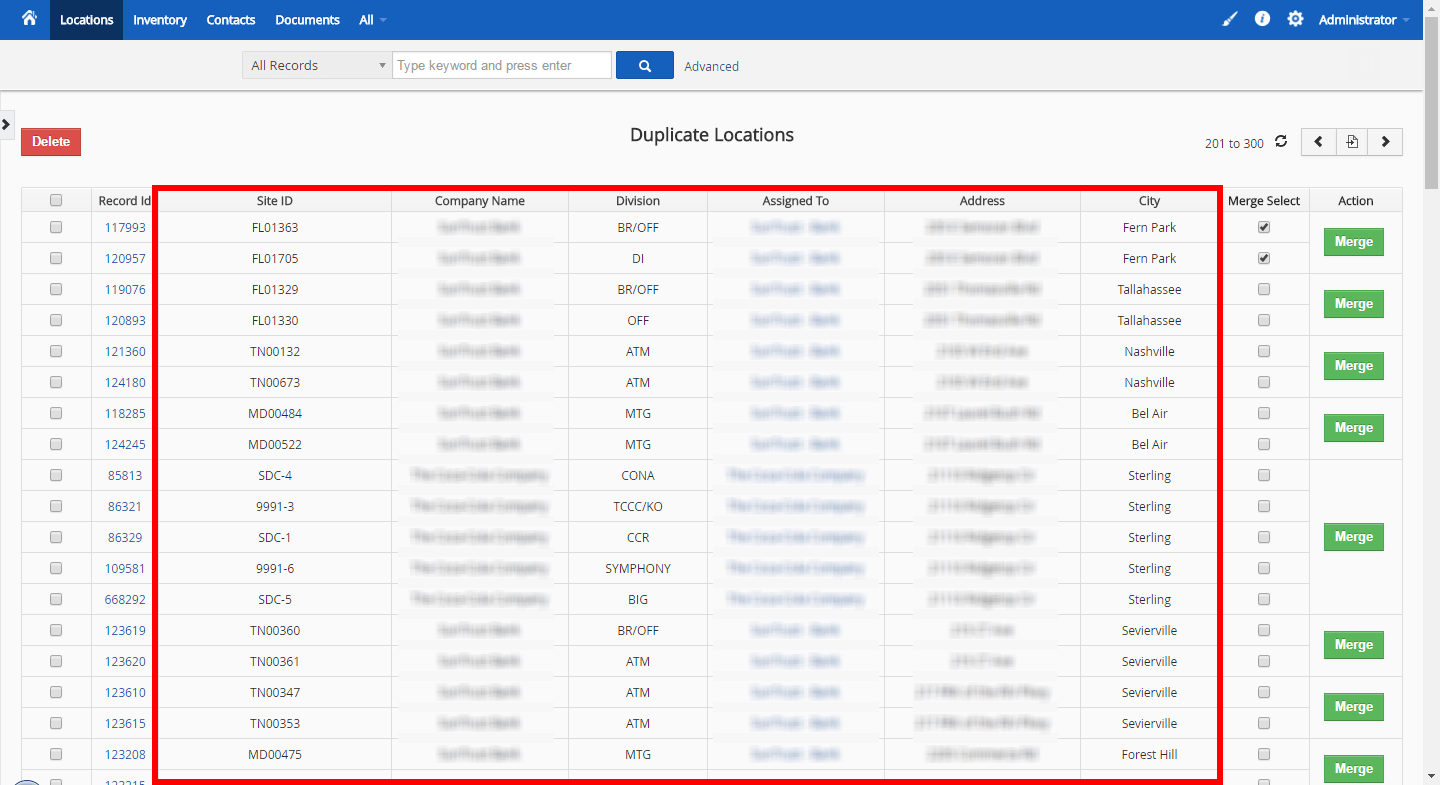Open record 124180 link

124,382
